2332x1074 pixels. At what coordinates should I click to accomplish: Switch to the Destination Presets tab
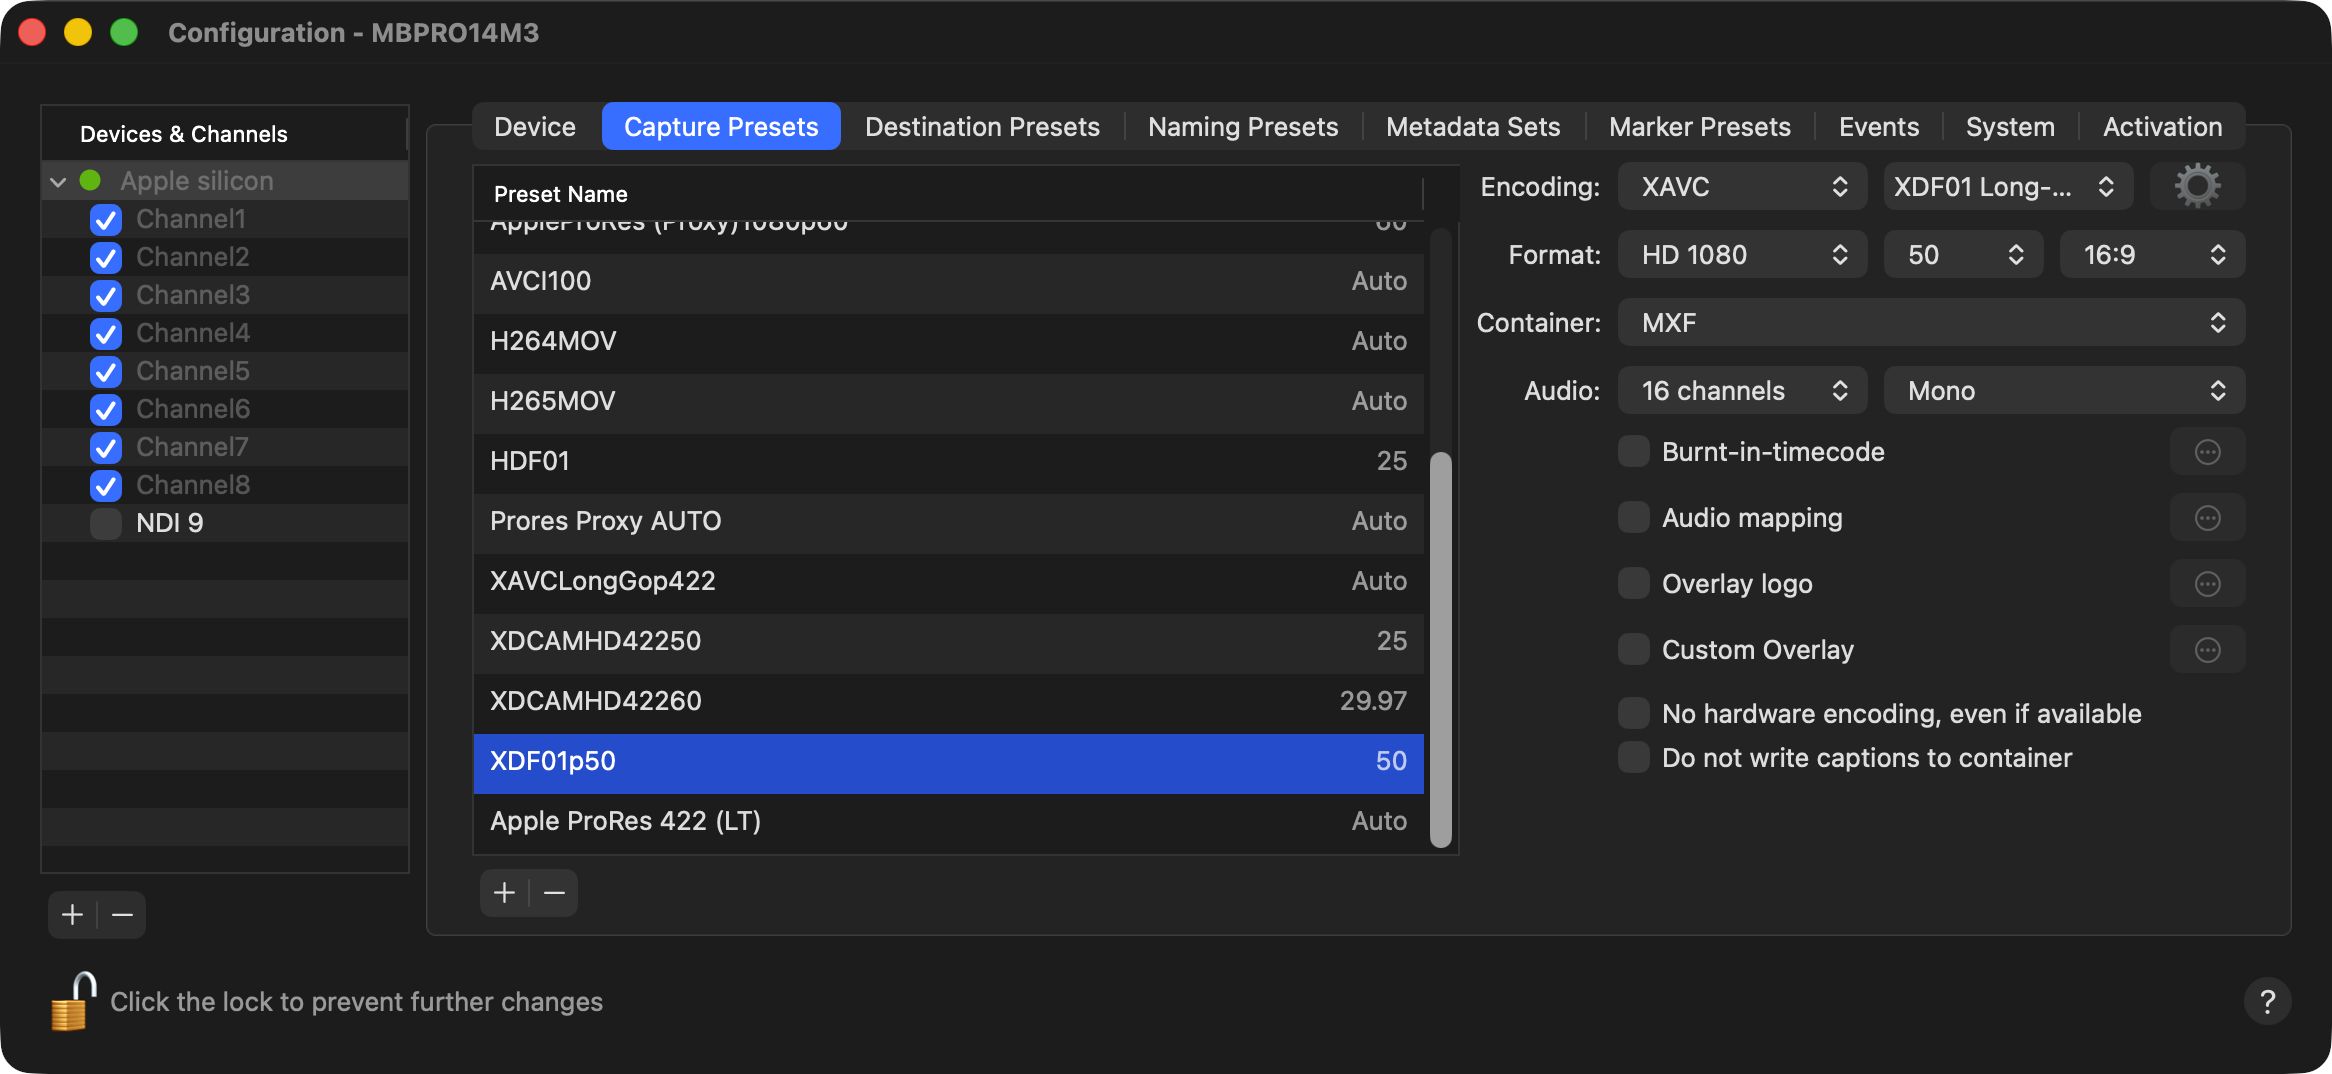(x=982, y=127)
